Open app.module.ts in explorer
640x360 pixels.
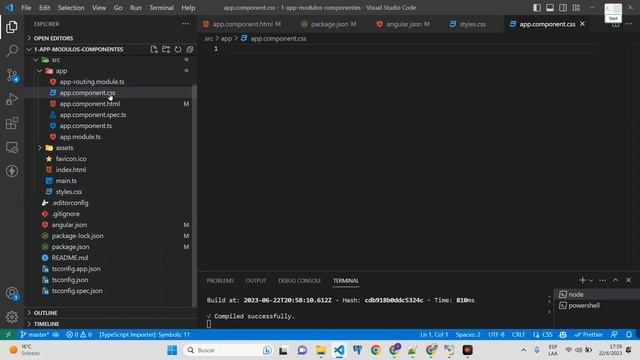coord(80,137)
